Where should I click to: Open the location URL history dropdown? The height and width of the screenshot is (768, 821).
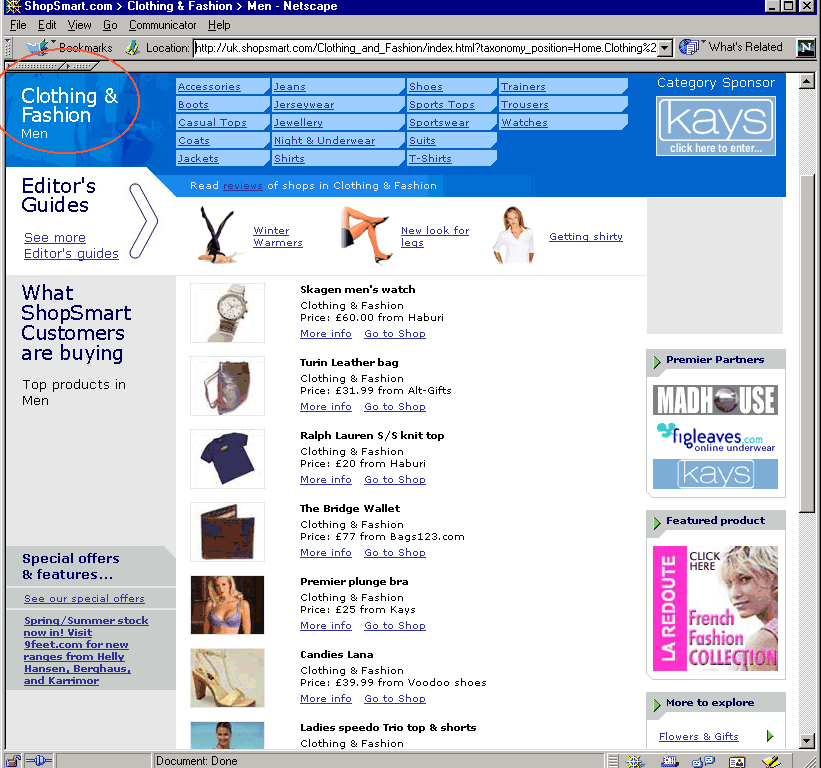tap(665, 48)
